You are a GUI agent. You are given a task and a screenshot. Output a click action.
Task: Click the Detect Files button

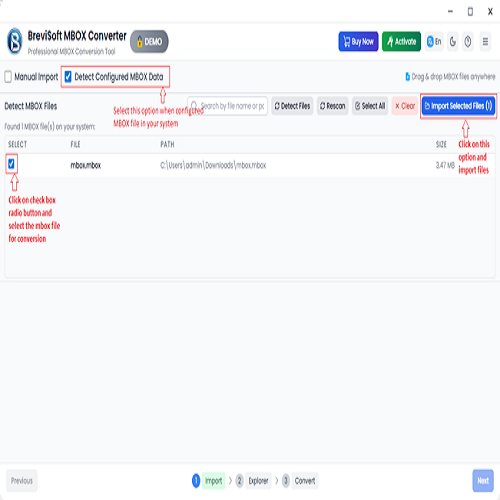(292, 106)
